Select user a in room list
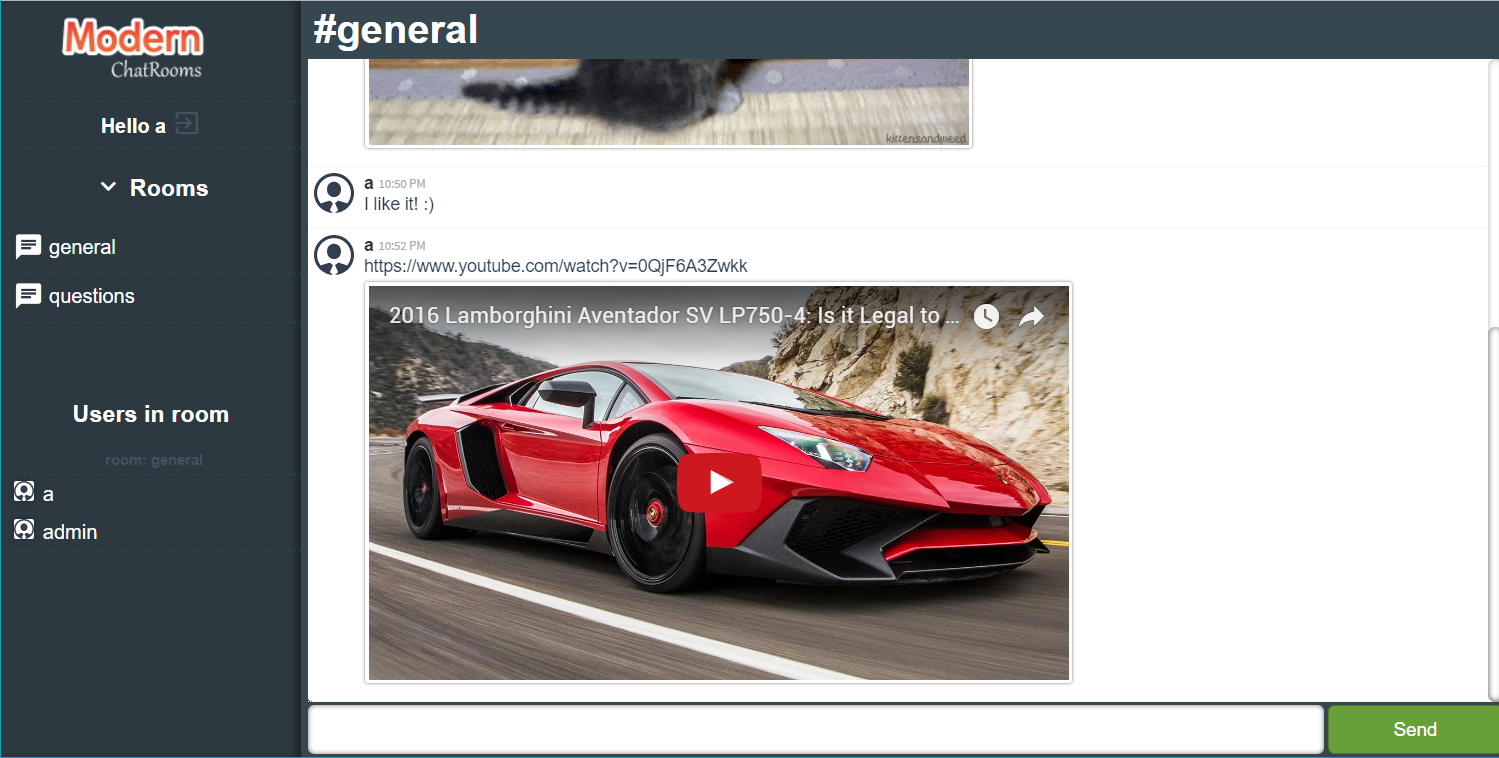The image size is (1499, 758). click(48, 494)
